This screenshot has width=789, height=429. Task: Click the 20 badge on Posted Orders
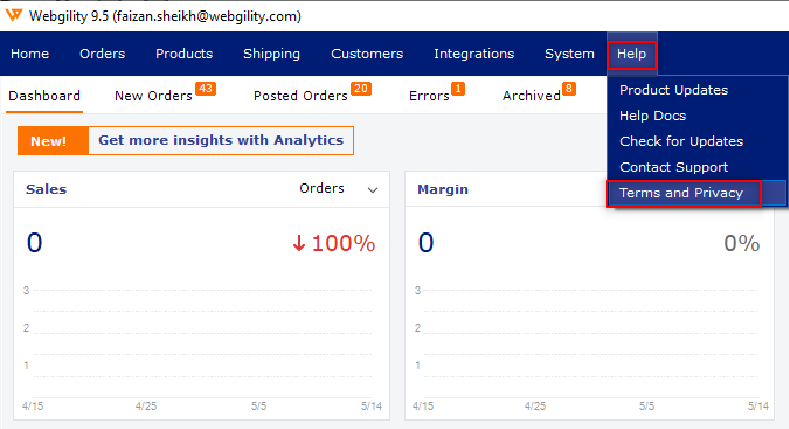coord(361,89)
